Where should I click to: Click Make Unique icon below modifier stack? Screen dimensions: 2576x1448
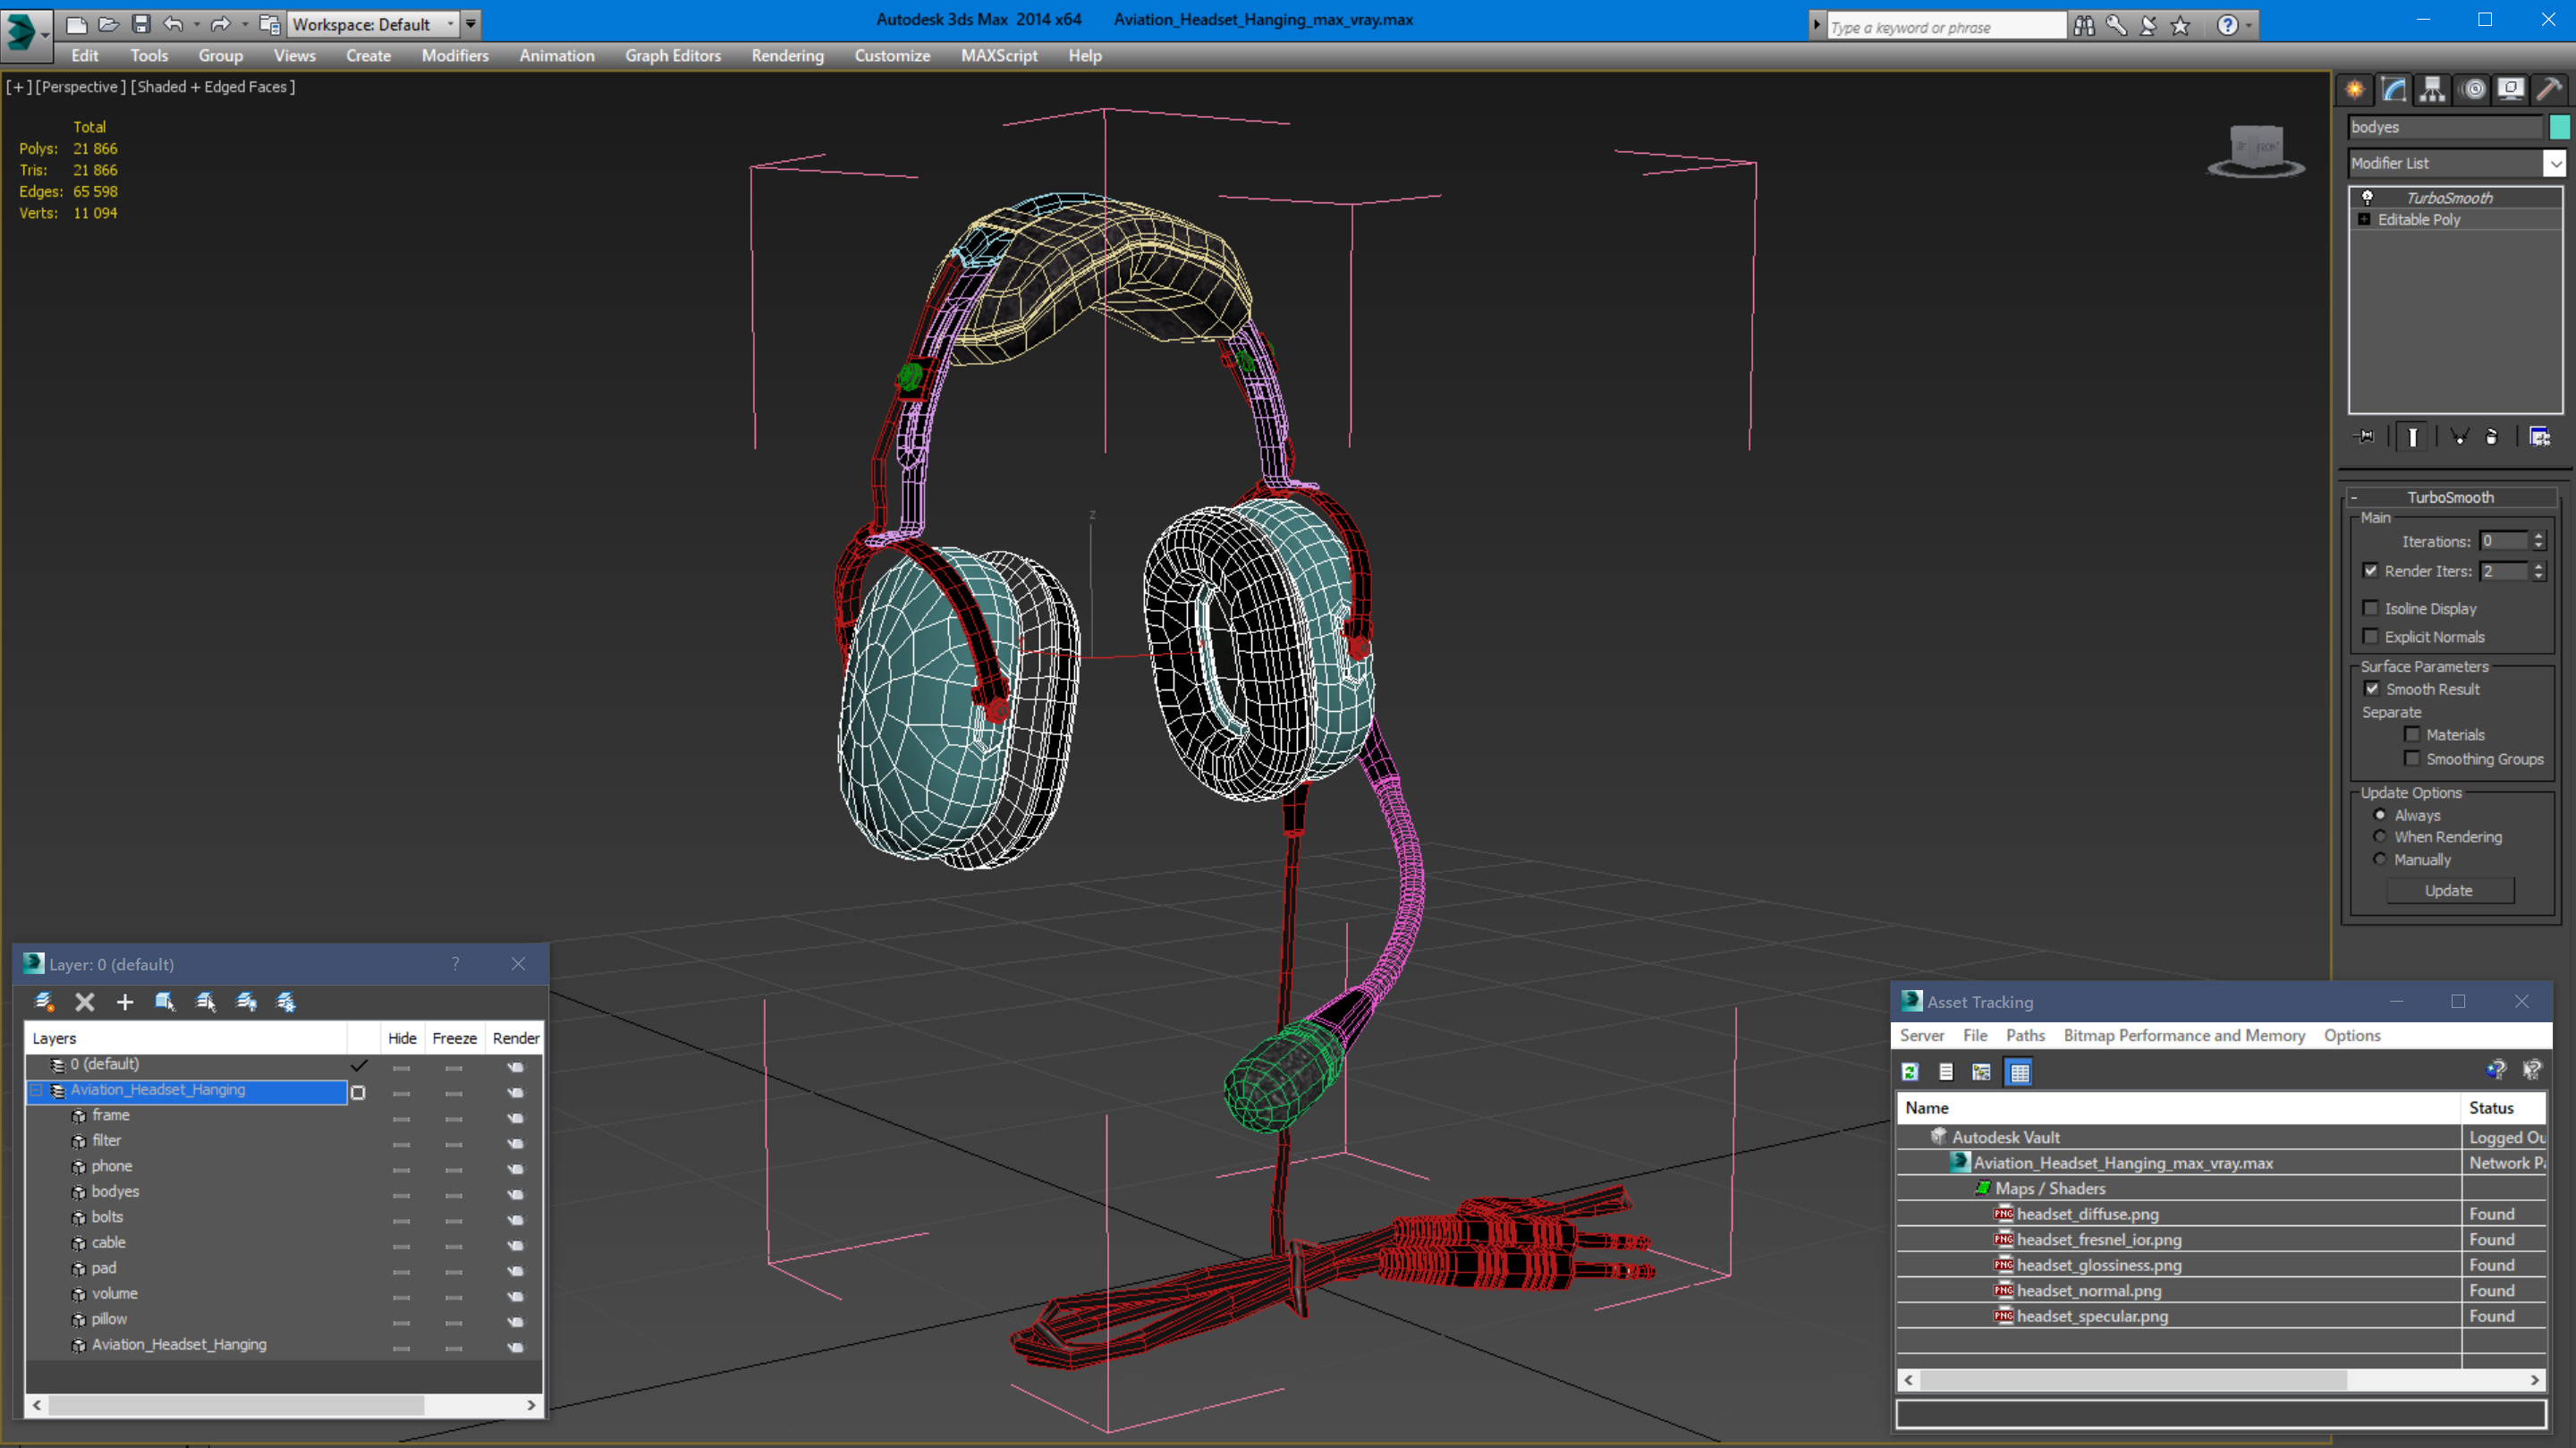click(2460, 437)
